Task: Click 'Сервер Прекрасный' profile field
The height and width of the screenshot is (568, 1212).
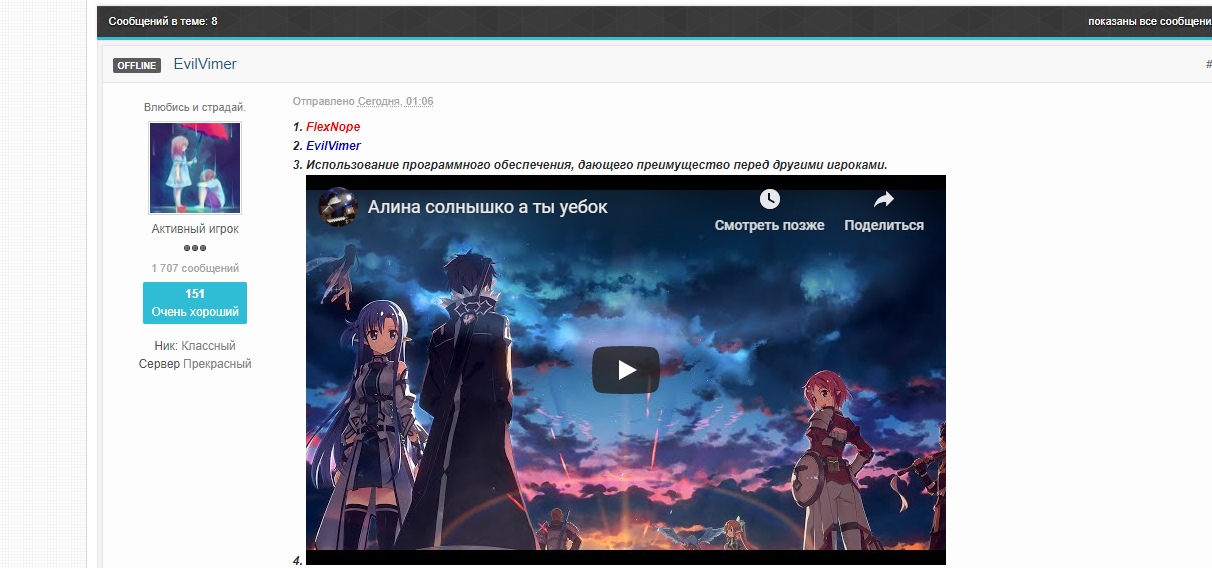Action: (195, 364)
